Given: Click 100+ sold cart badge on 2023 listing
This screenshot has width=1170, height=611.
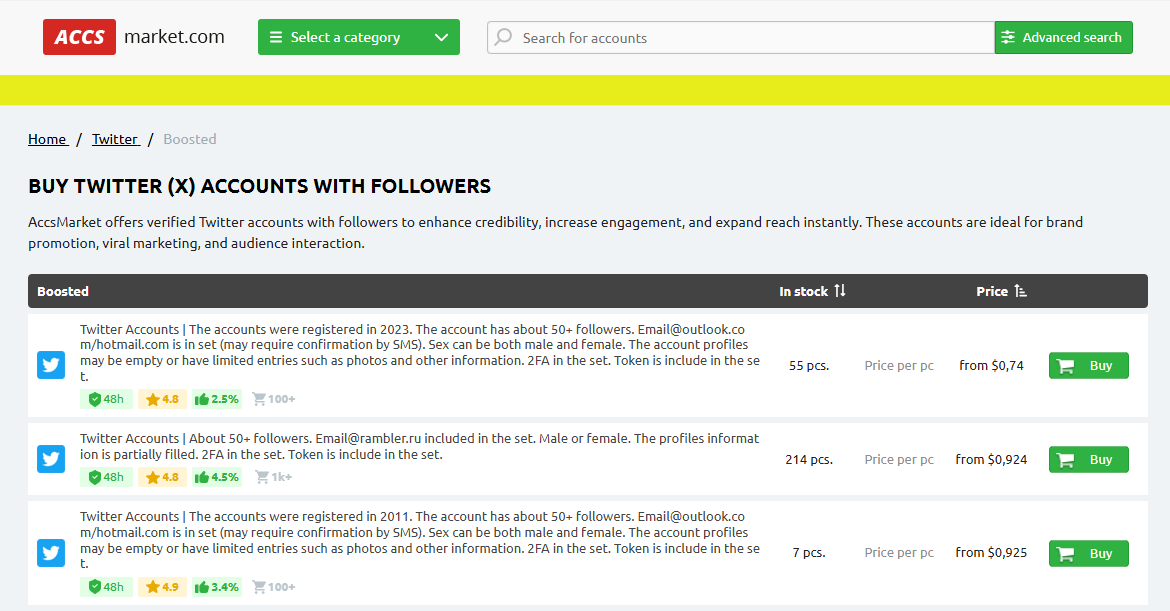Looking at the screenshot, I should point(274,399).
